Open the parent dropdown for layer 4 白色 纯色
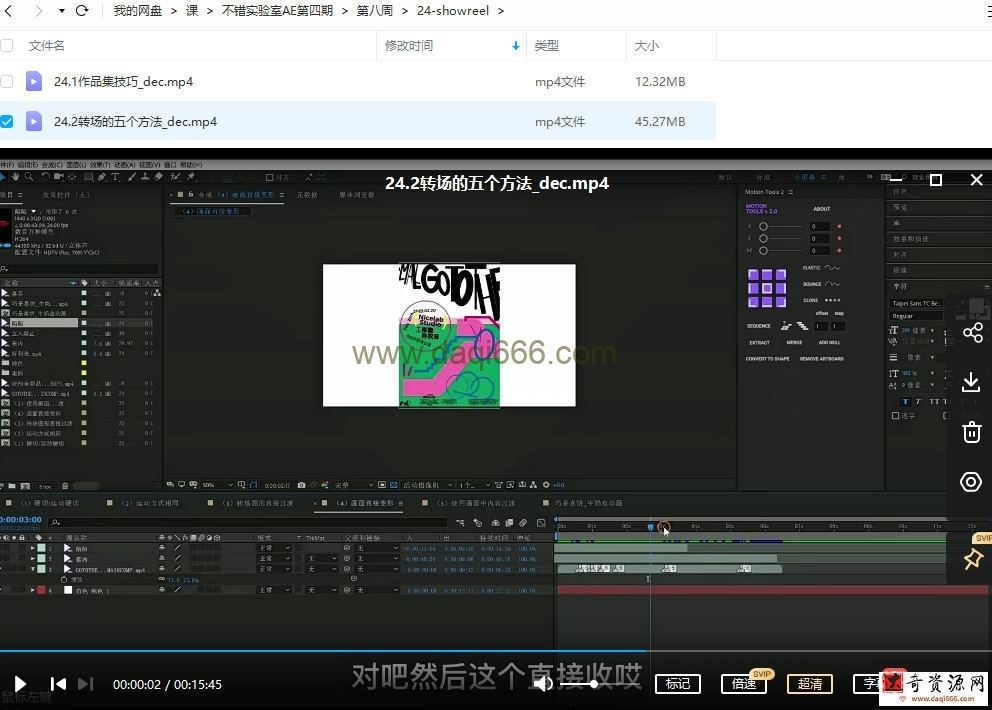The width and height of the screenshot is (992, 710). pos(376,590)
